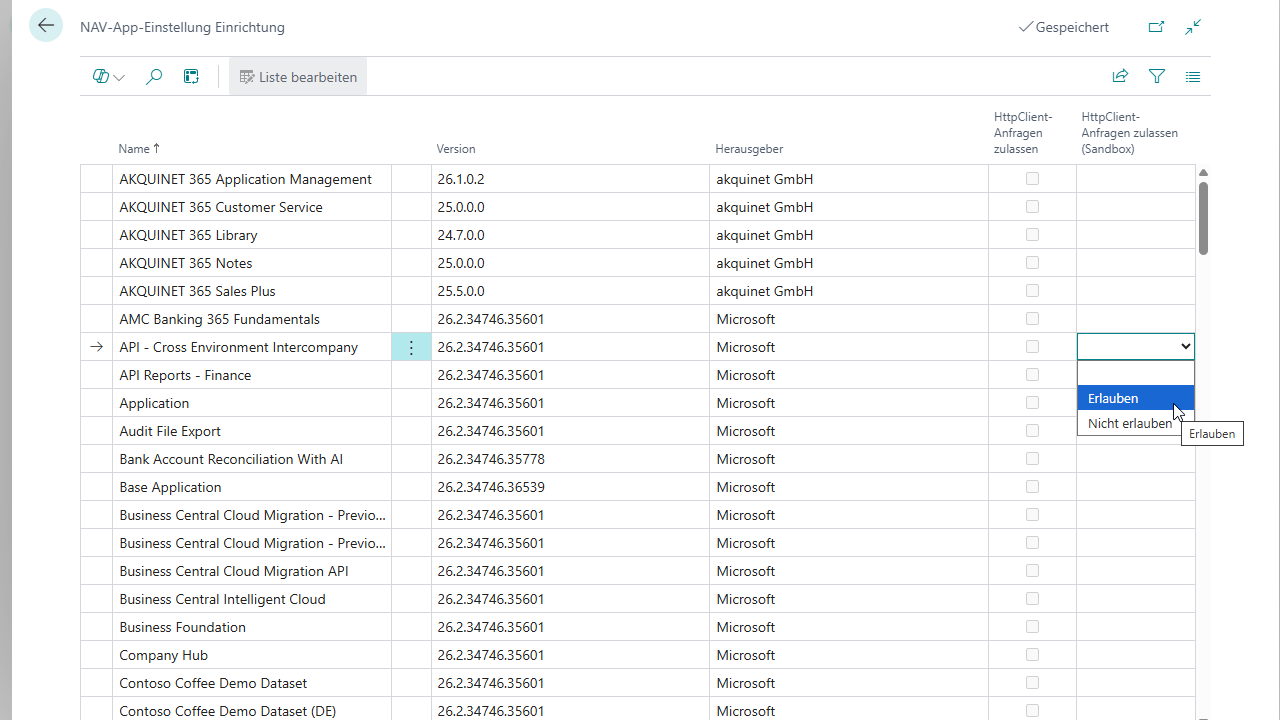Toggle checkbox for AKQUINET 365 Application Management
1280x720 pixels.
pyautogui.click(x=1032, y=179)
